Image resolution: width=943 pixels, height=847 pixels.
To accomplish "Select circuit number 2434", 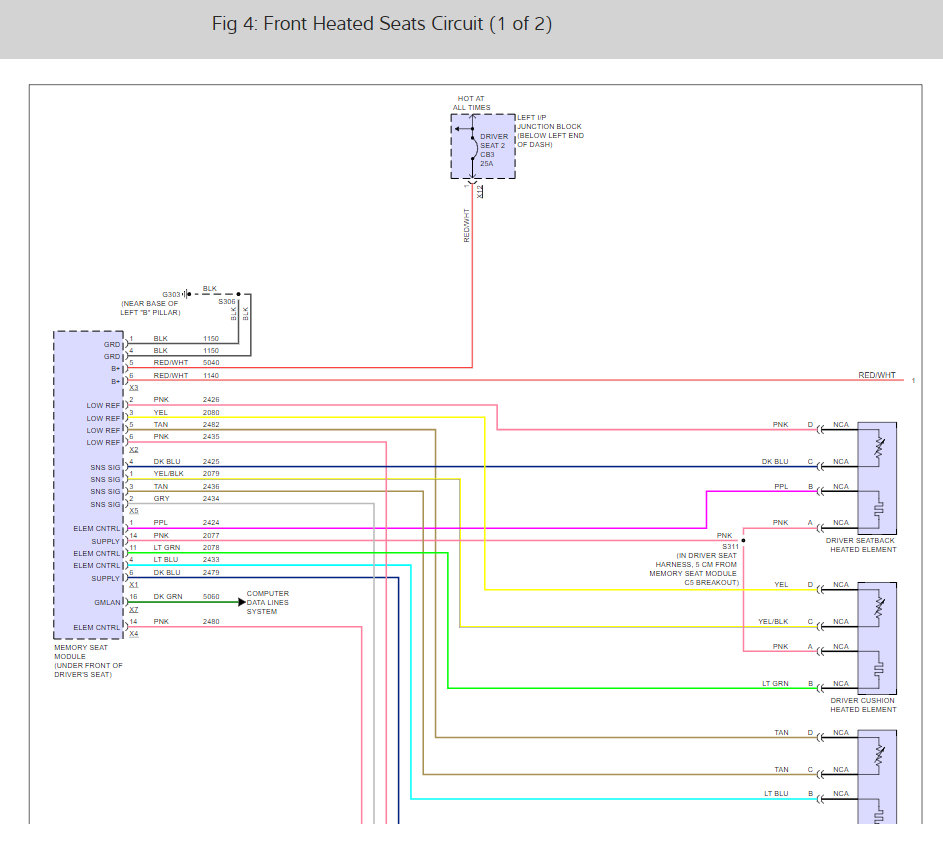I will coord(211,499).
